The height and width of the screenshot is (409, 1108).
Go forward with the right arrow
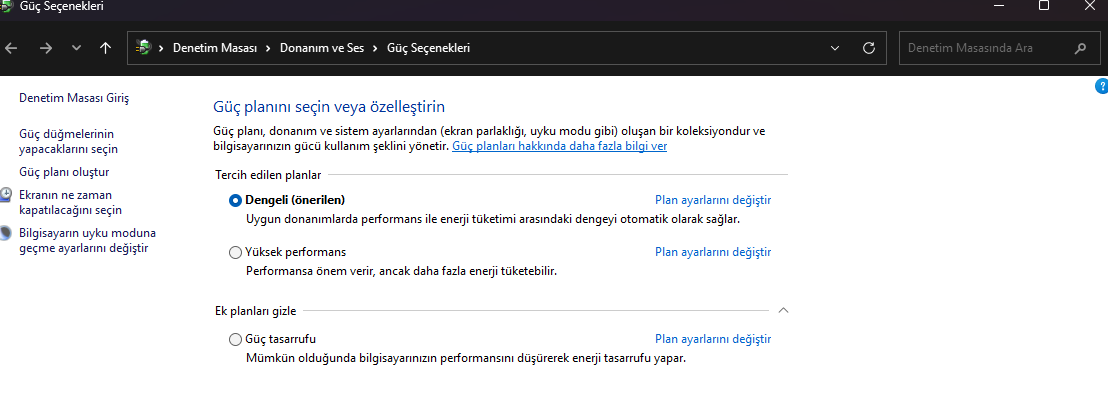[46, 48]
